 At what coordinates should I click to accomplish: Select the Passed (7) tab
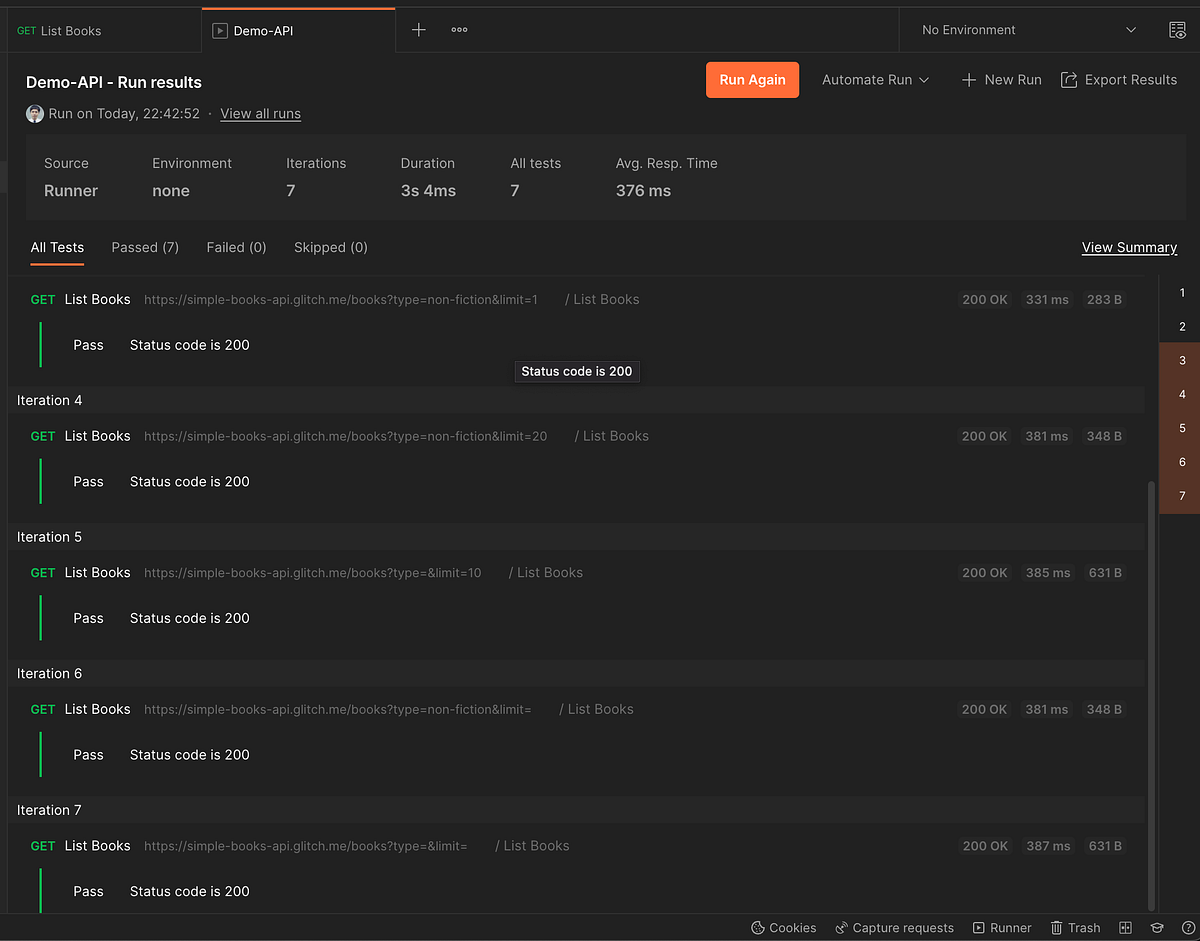point(144,247)
